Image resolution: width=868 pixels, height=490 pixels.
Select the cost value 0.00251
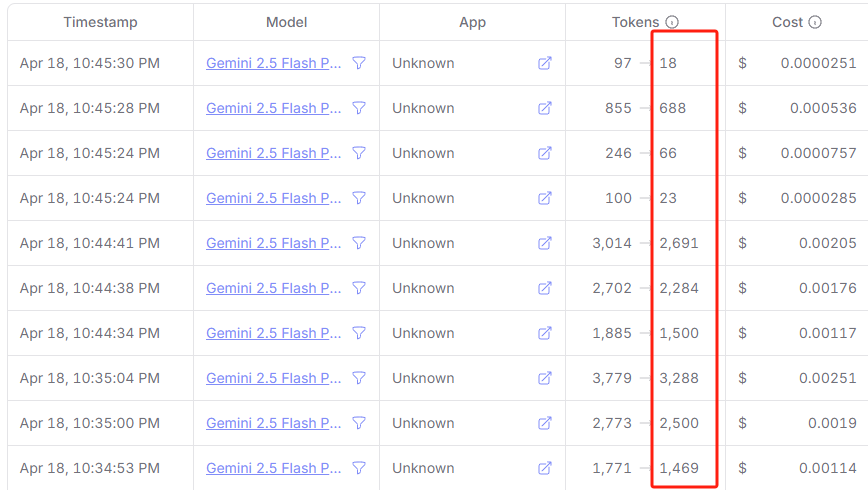coord(828,378)
